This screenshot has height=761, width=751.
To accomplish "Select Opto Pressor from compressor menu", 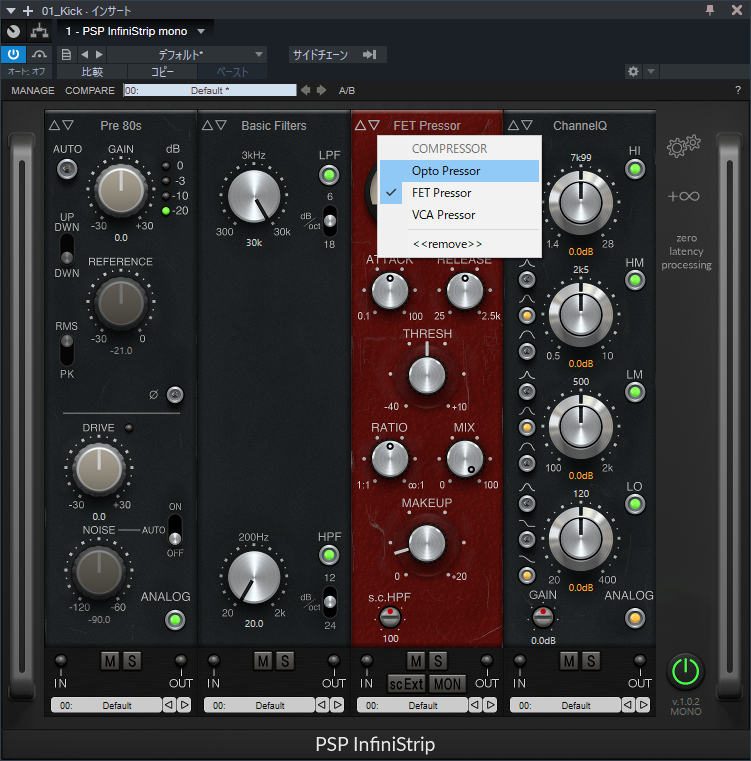I will point(459,171).
